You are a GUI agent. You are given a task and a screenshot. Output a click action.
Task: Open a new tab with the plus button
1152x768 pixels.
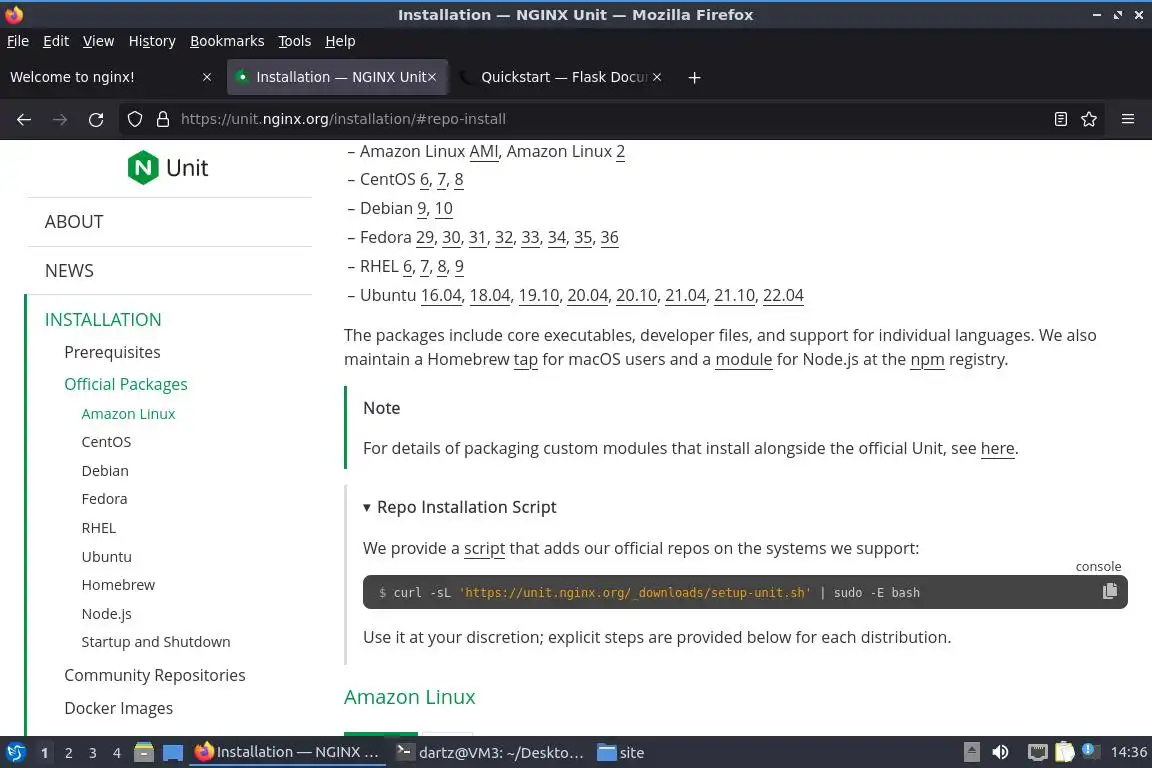(694, 77)
